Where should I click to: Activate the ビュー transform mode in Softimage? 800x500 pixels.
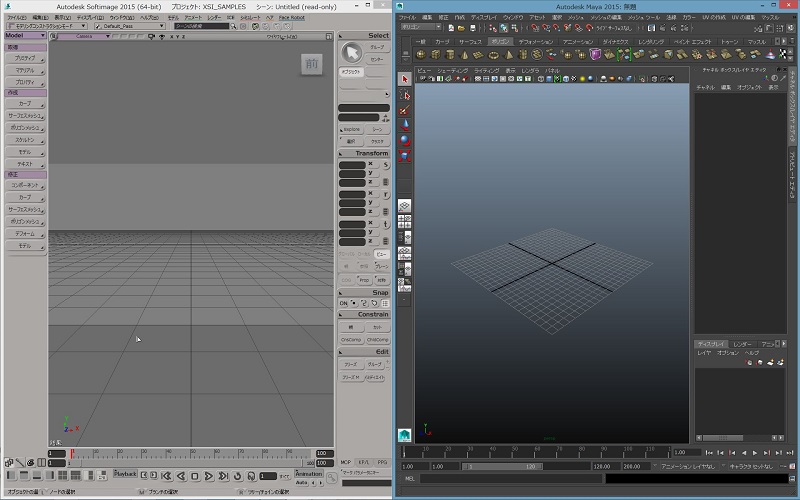pyautogui.click(x=381, y=254)
